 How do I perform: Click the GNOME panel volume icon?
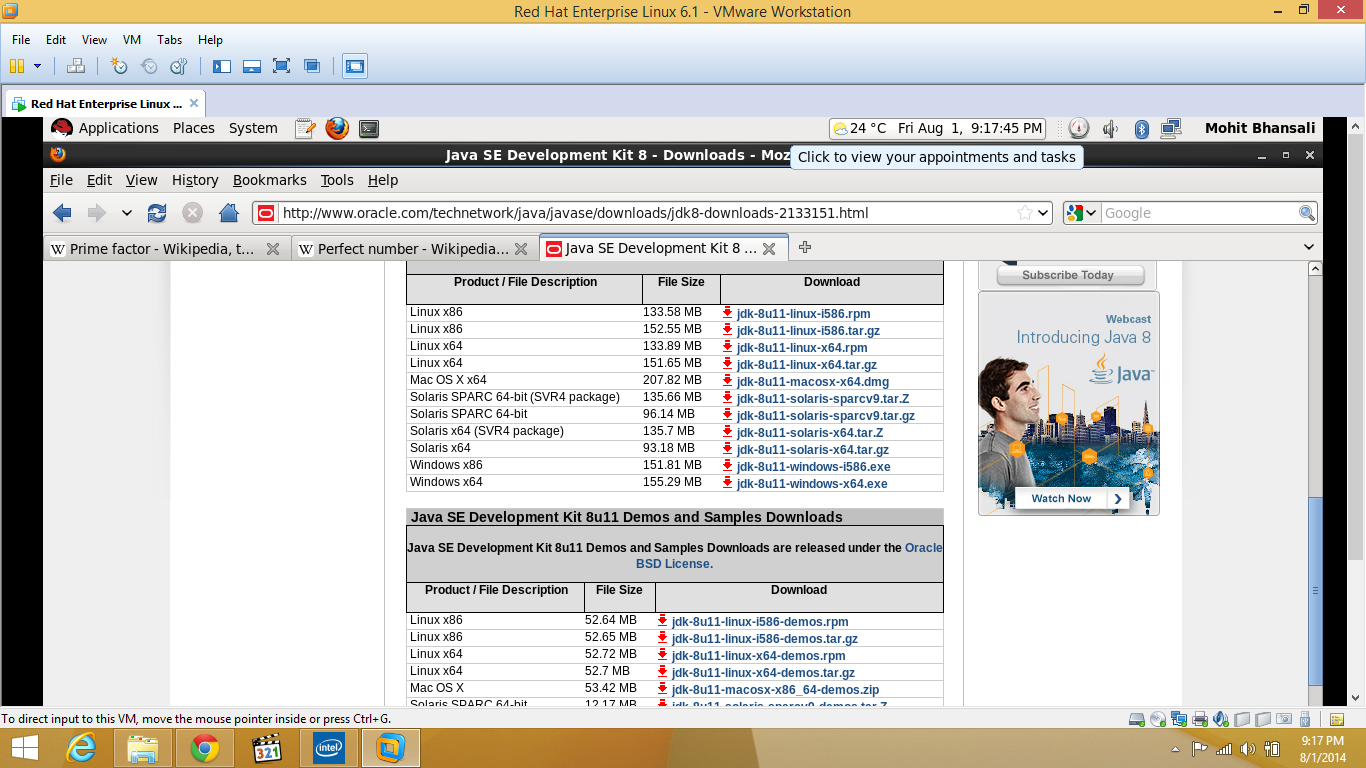[x=1110, y=128]
